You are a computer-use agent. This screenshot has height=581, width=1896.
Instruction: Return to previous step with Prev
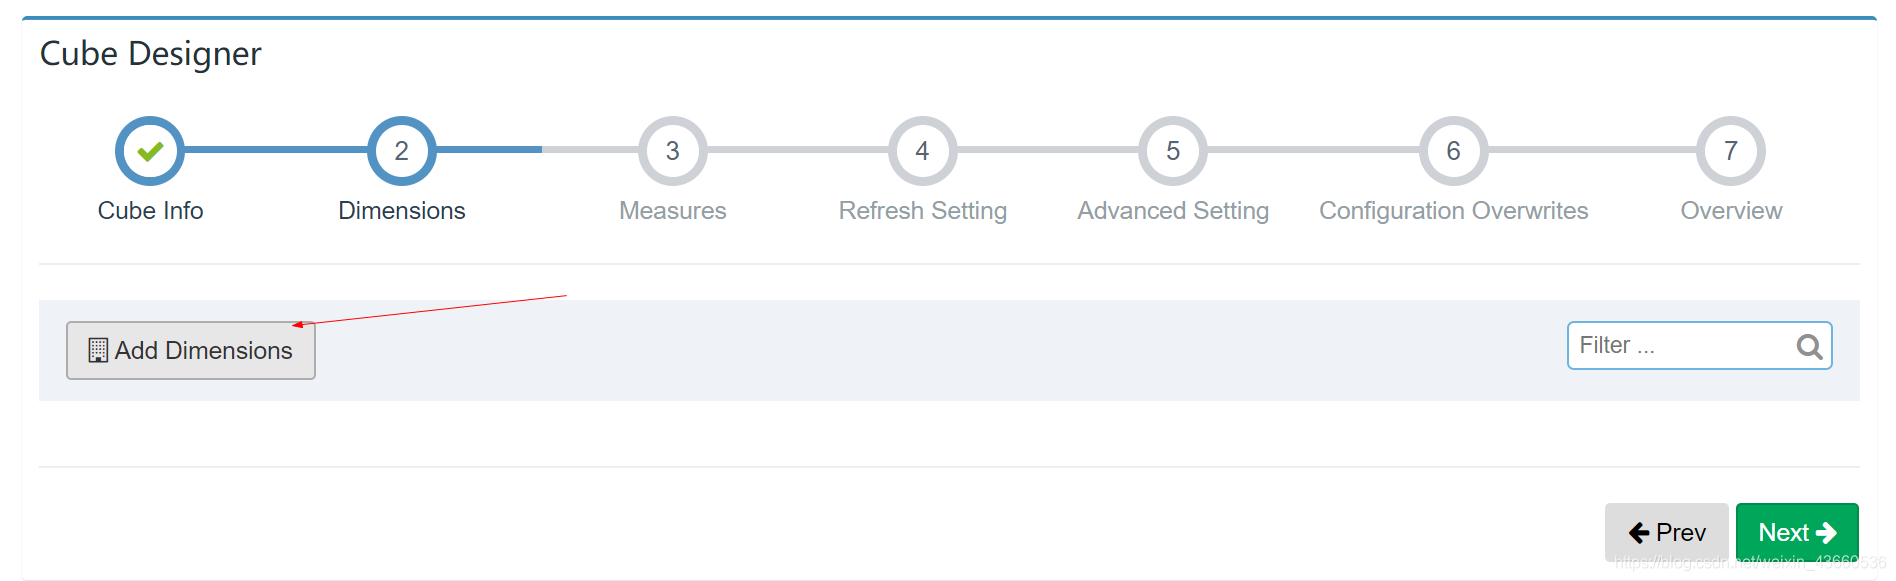(x=1667, y=532)
